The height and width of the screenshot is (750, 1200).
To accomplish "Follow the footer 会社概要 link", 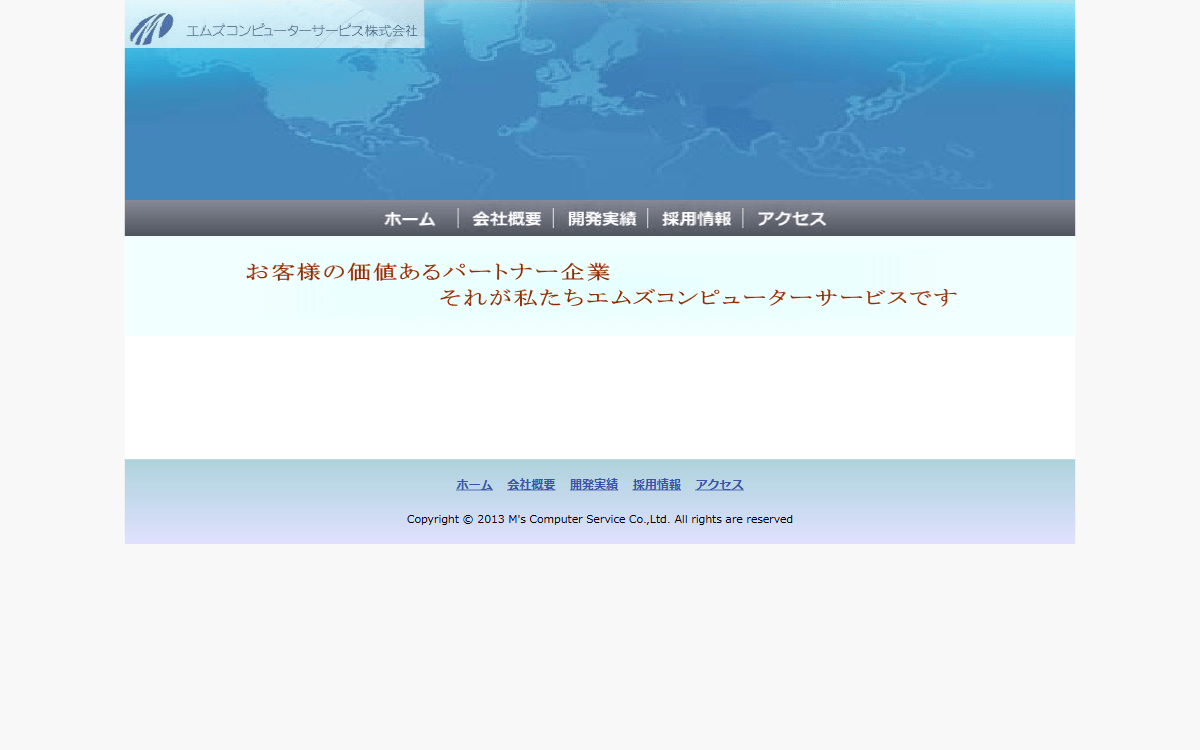I will pos(531,485).
